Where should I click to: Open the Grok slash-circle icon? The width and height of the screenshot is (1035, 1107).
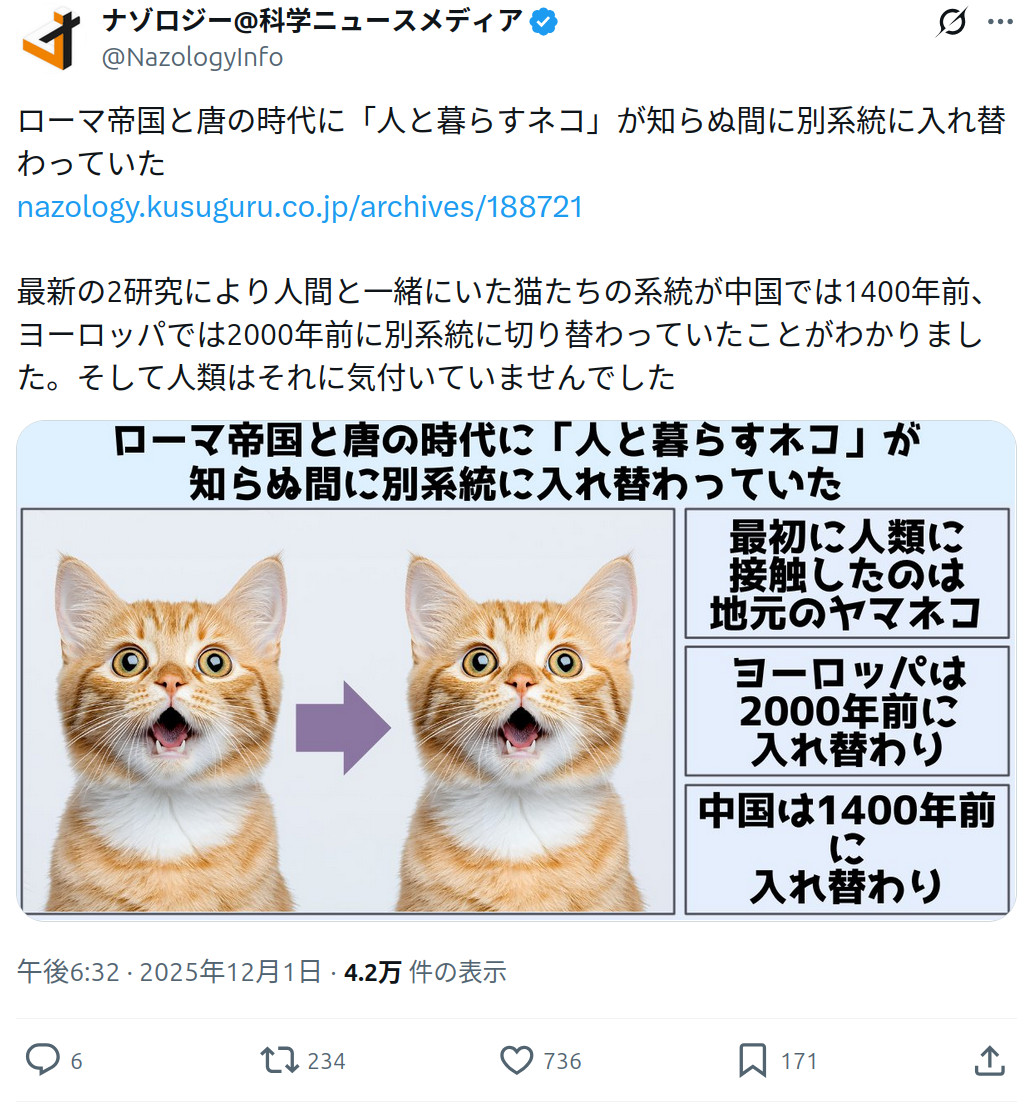tap(952, 22)
